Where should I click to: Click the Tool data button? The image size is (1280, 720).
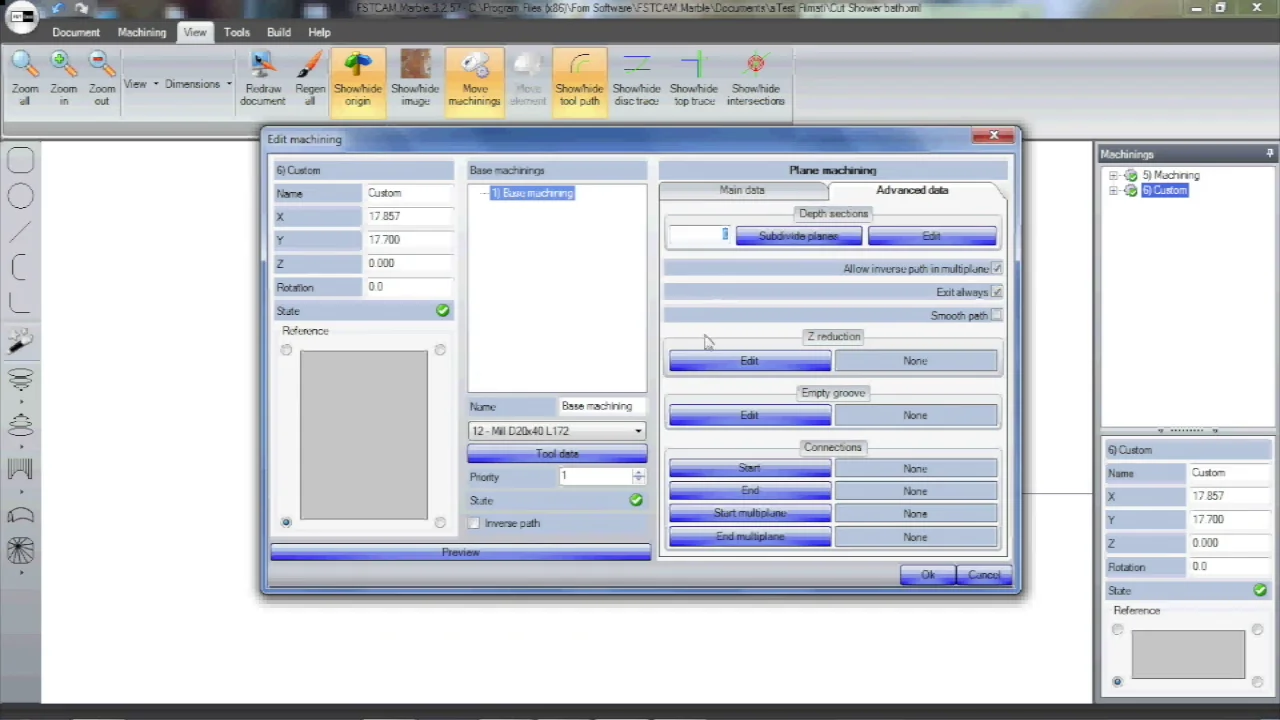point(557,454)
